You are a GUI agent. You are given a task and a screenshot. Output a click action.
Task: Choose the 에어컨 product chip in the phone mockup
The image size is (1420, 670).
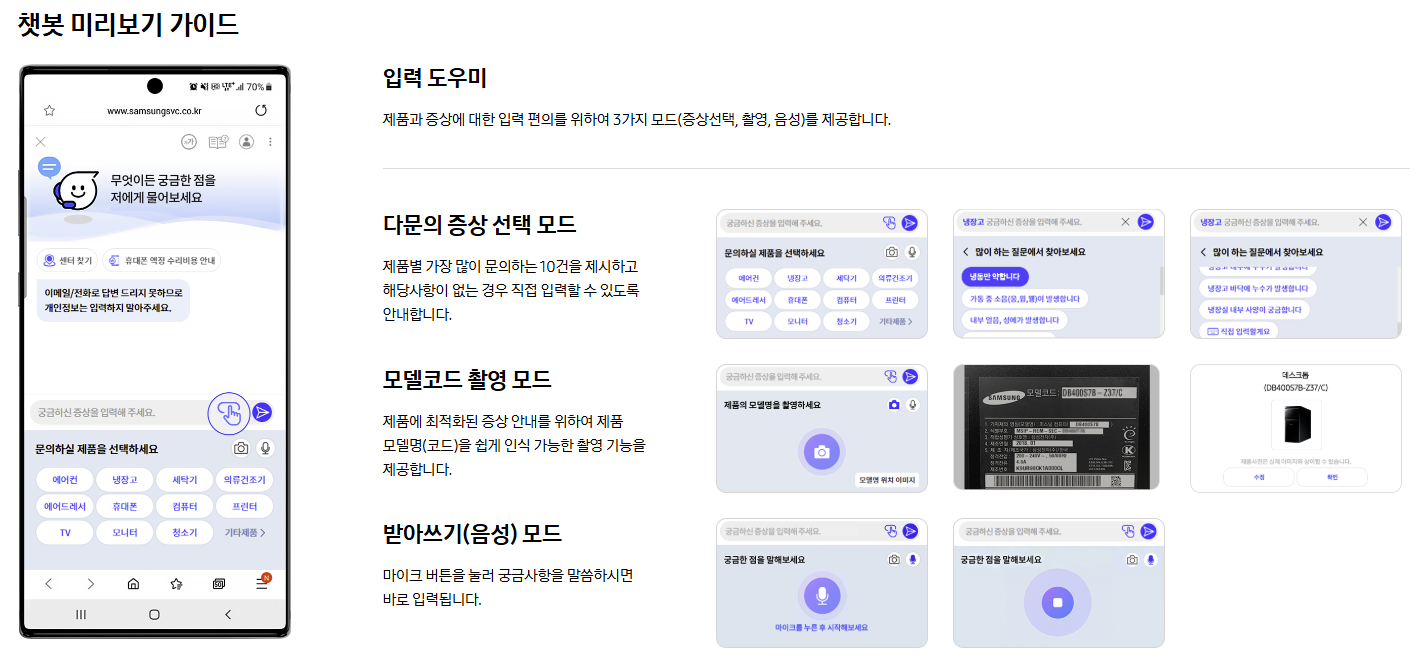click(x=65, y=480)
